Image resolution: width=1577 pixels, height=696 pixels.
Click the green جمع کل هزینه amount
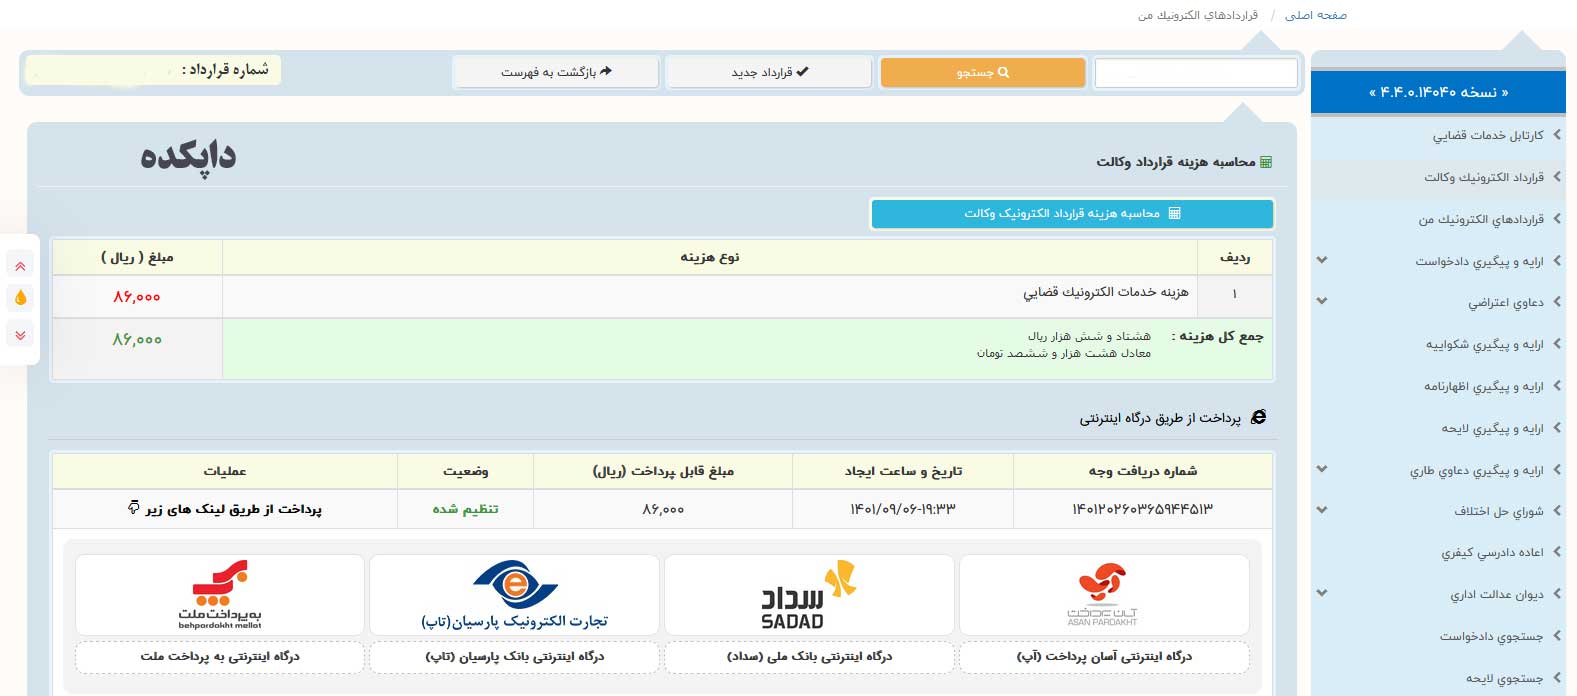click(x=136, y=340)
